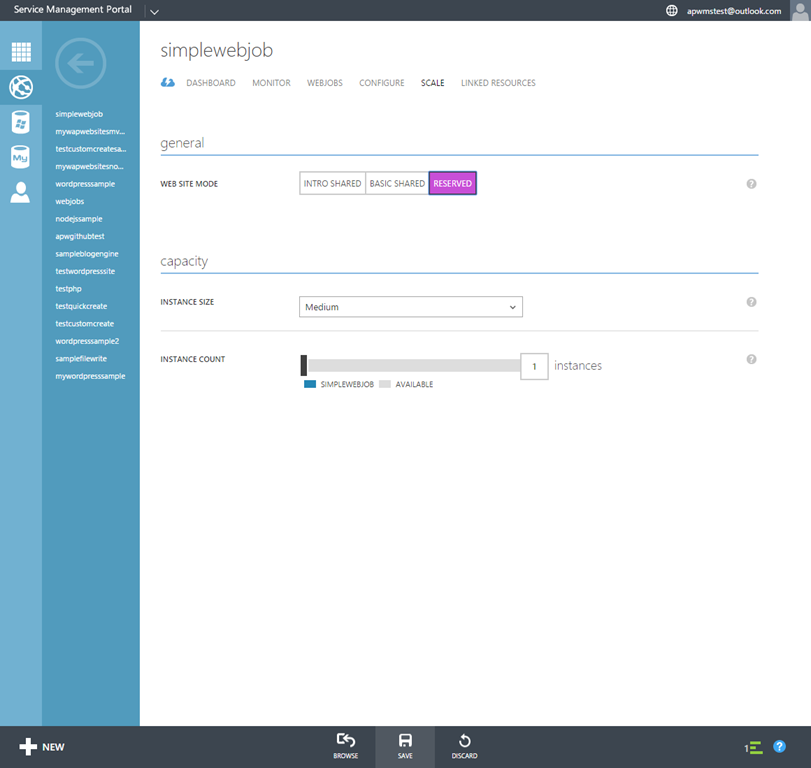Open the wordpresssample site

(x=85, y=184)
